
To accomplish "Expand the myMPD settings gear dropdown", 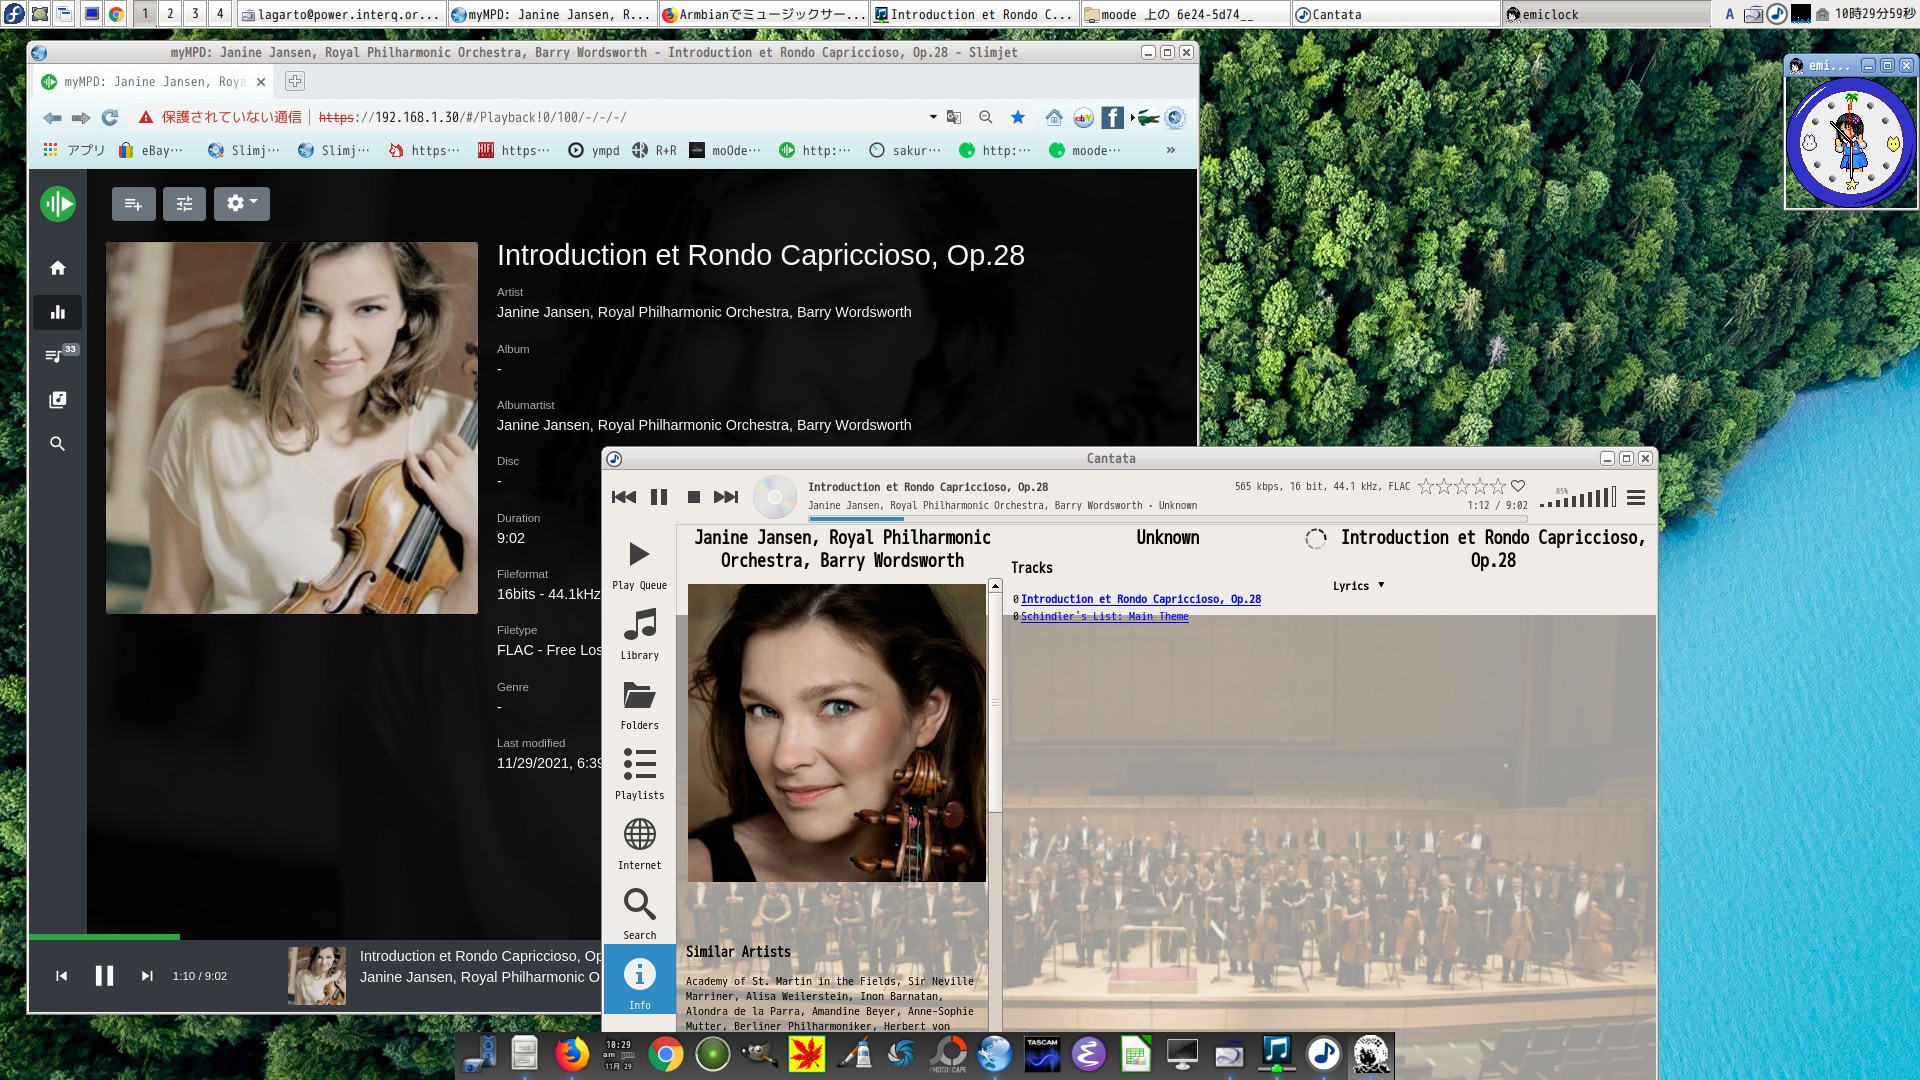I will point(241,204).
